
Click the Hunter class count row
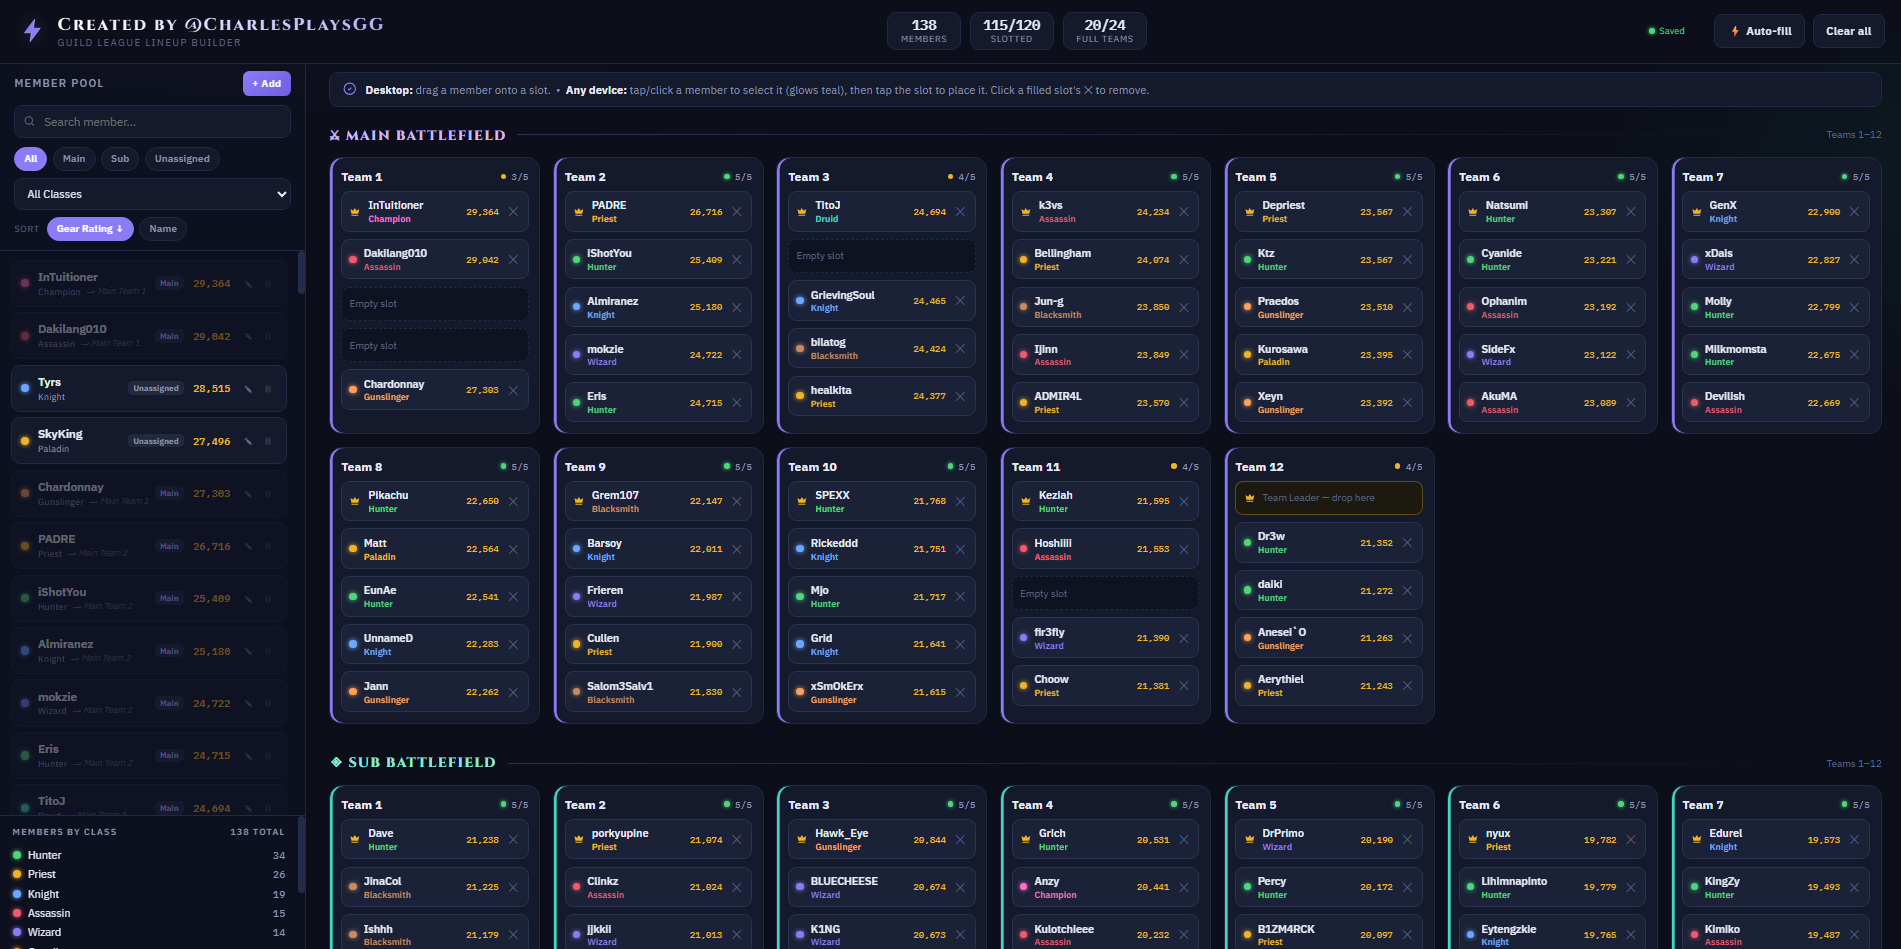149,855
